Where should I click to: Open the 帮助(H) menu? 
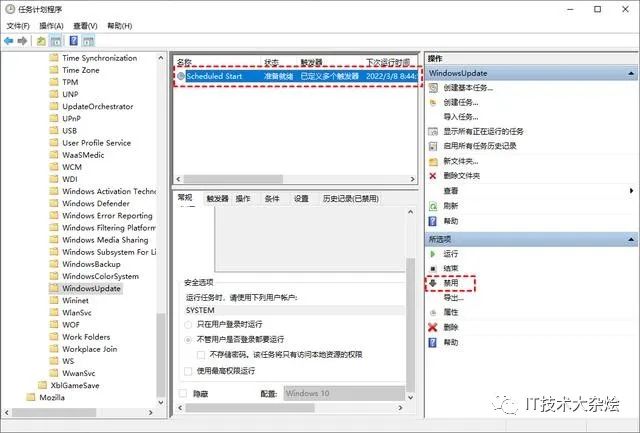point(120,26)
